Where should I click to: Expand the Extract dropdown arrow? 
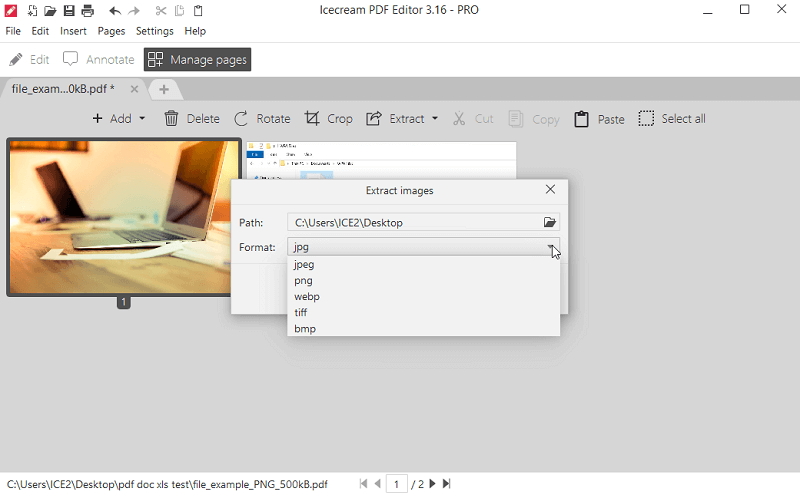point(435,118)
